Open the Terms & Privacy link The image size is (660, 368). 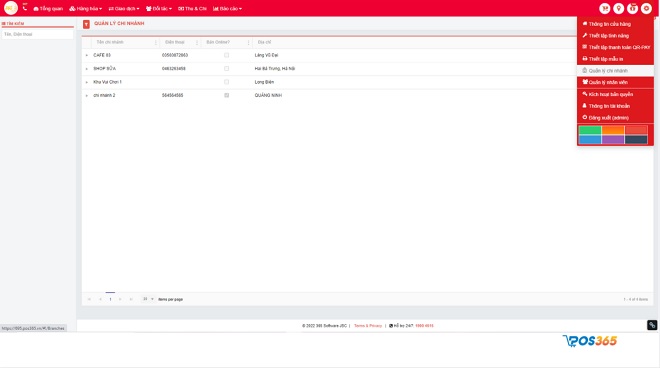point(368,325)
